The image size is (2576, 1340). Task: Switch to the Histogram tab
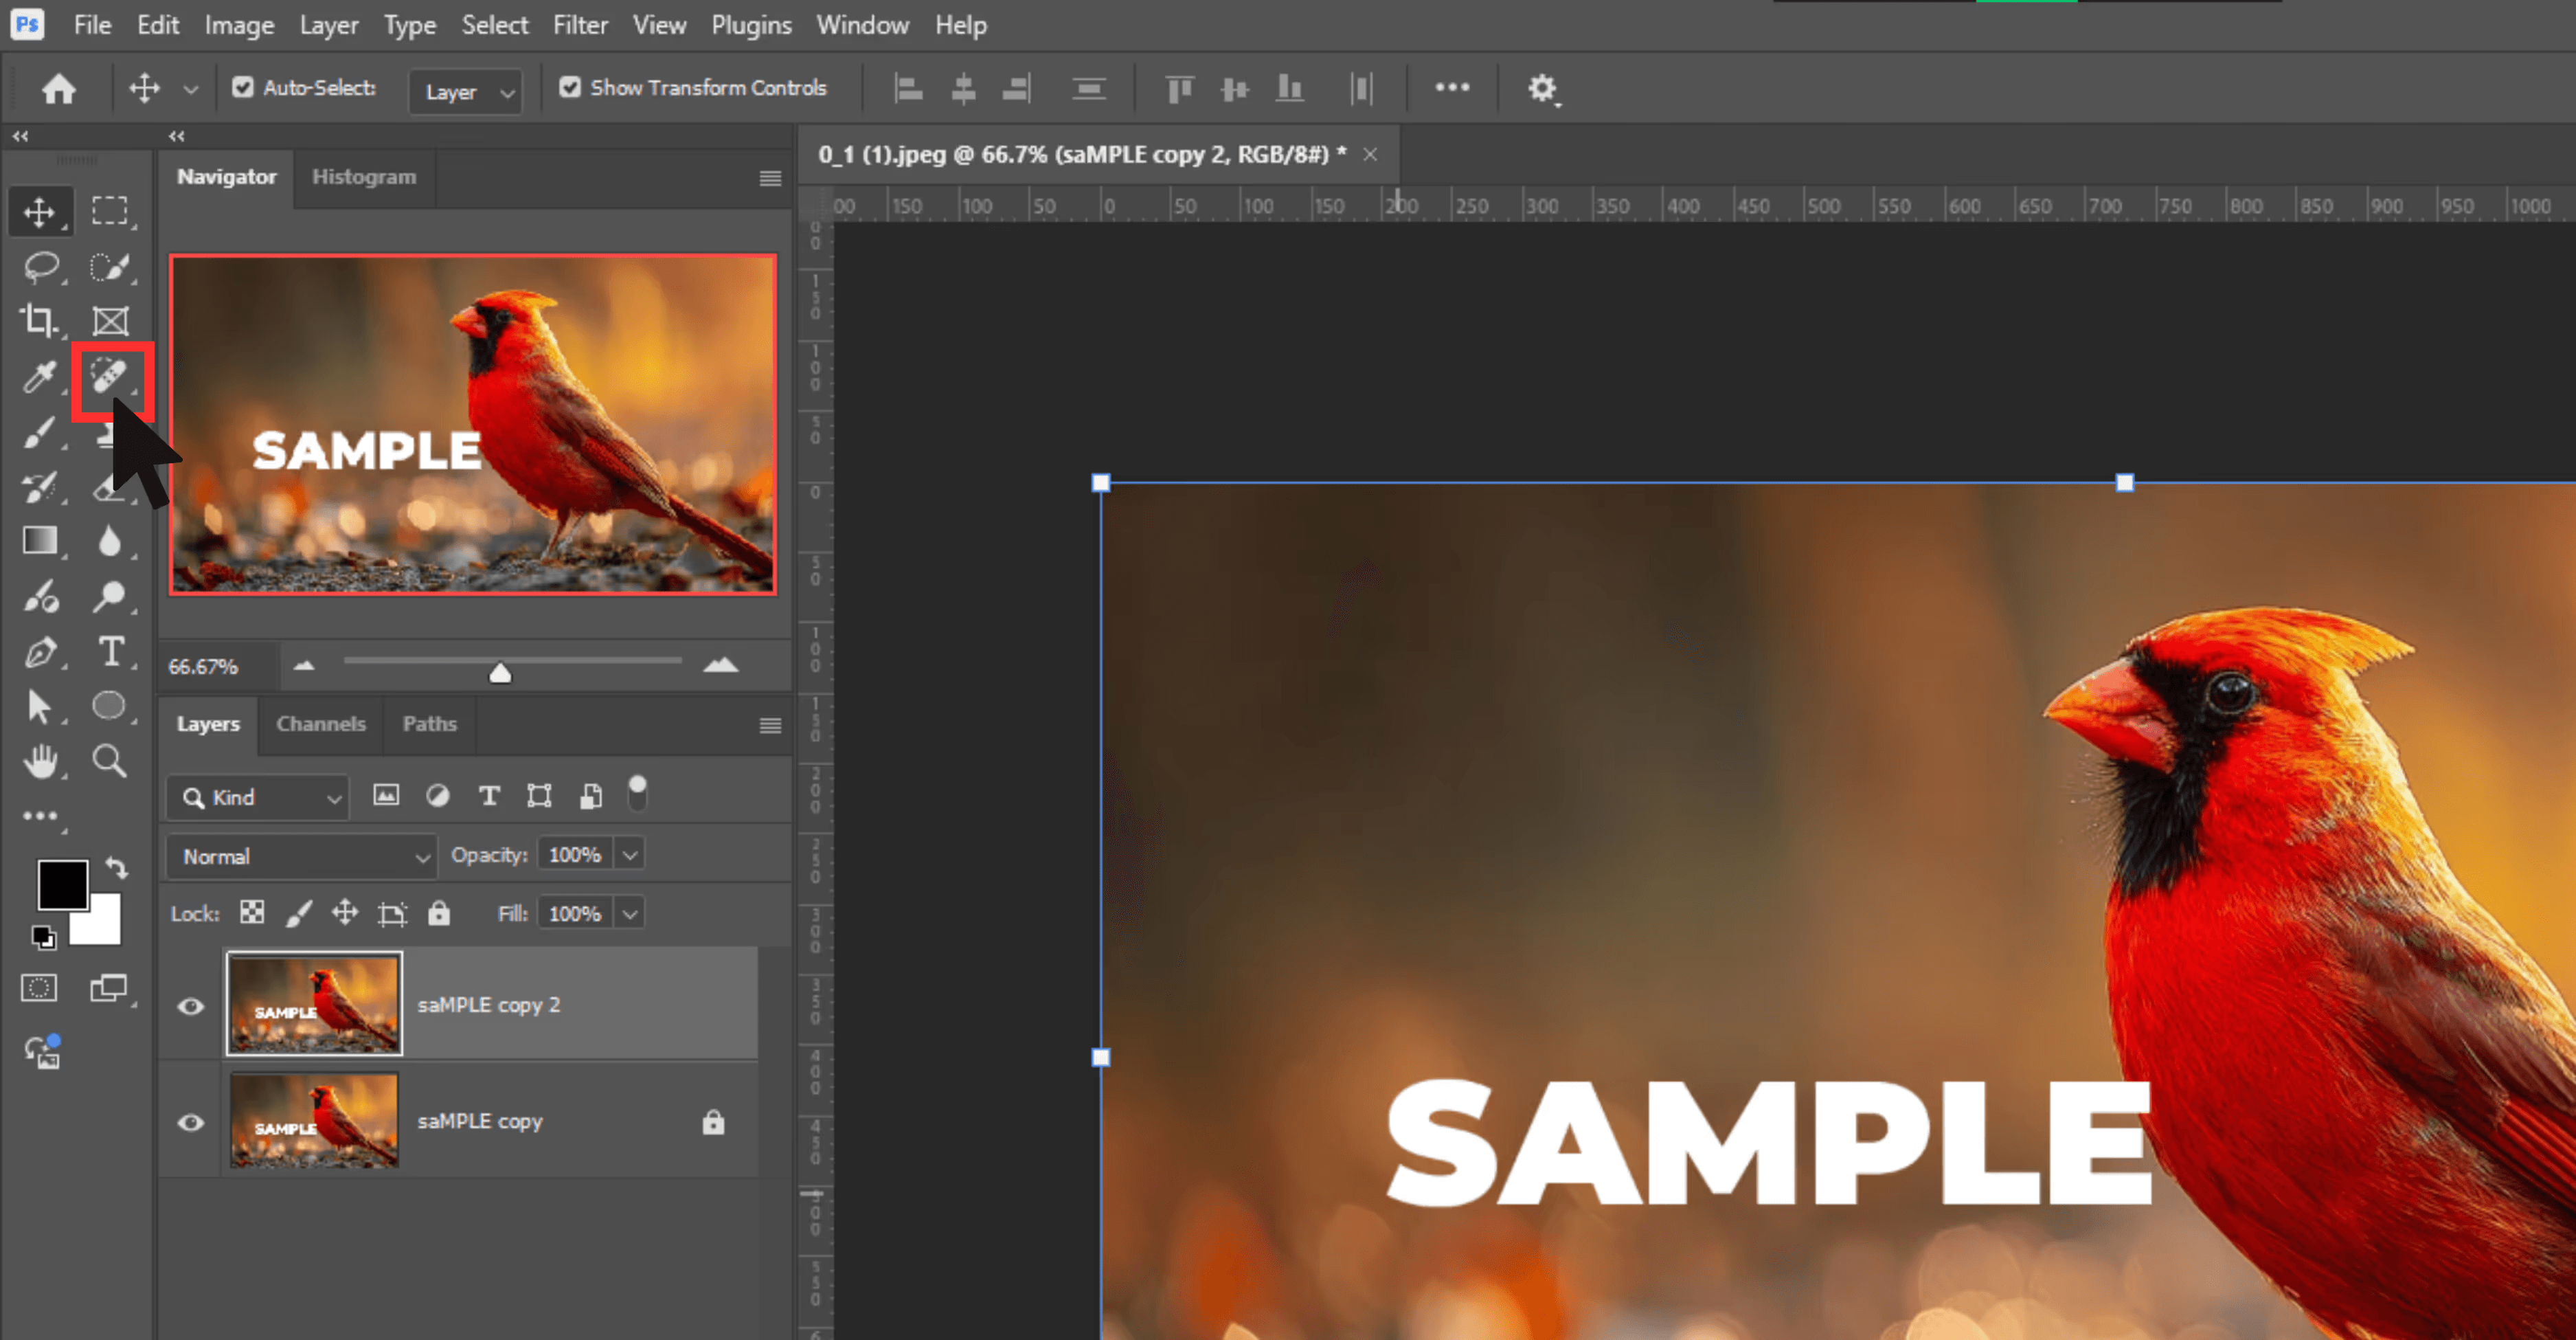[364, 177]
